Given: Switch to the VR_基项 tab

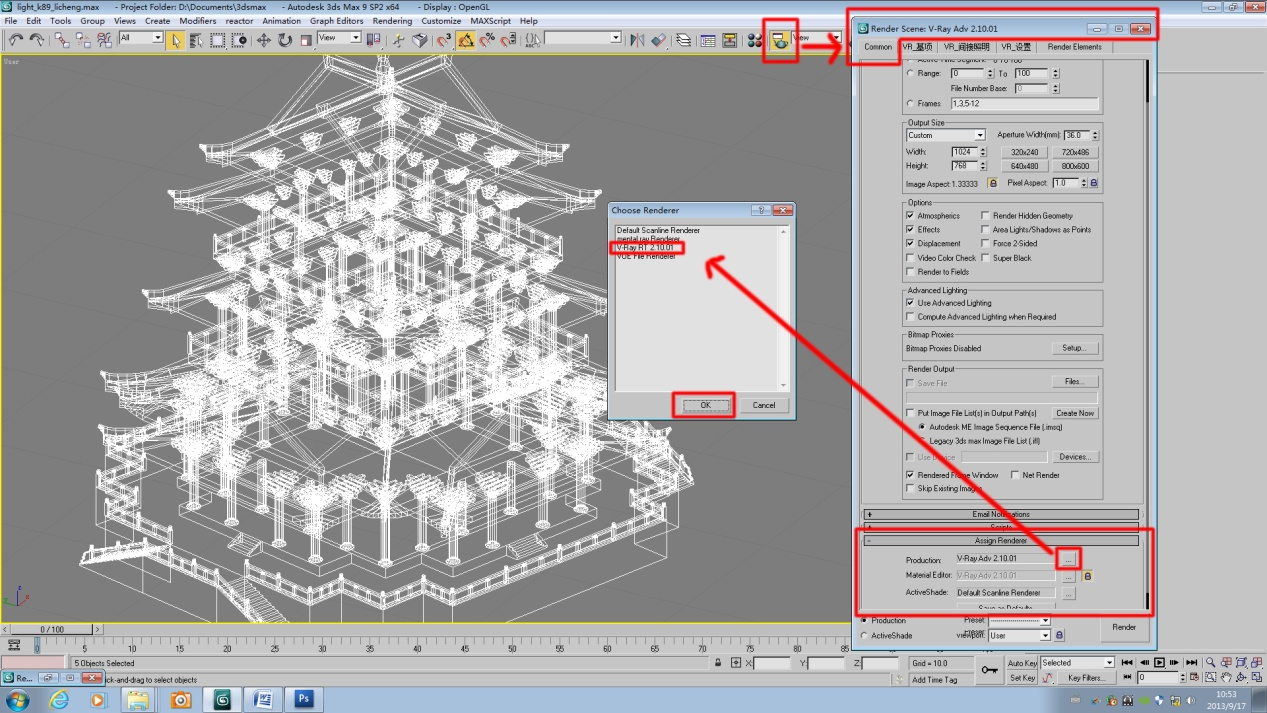Looking at the screenshot, I should 917,47.
